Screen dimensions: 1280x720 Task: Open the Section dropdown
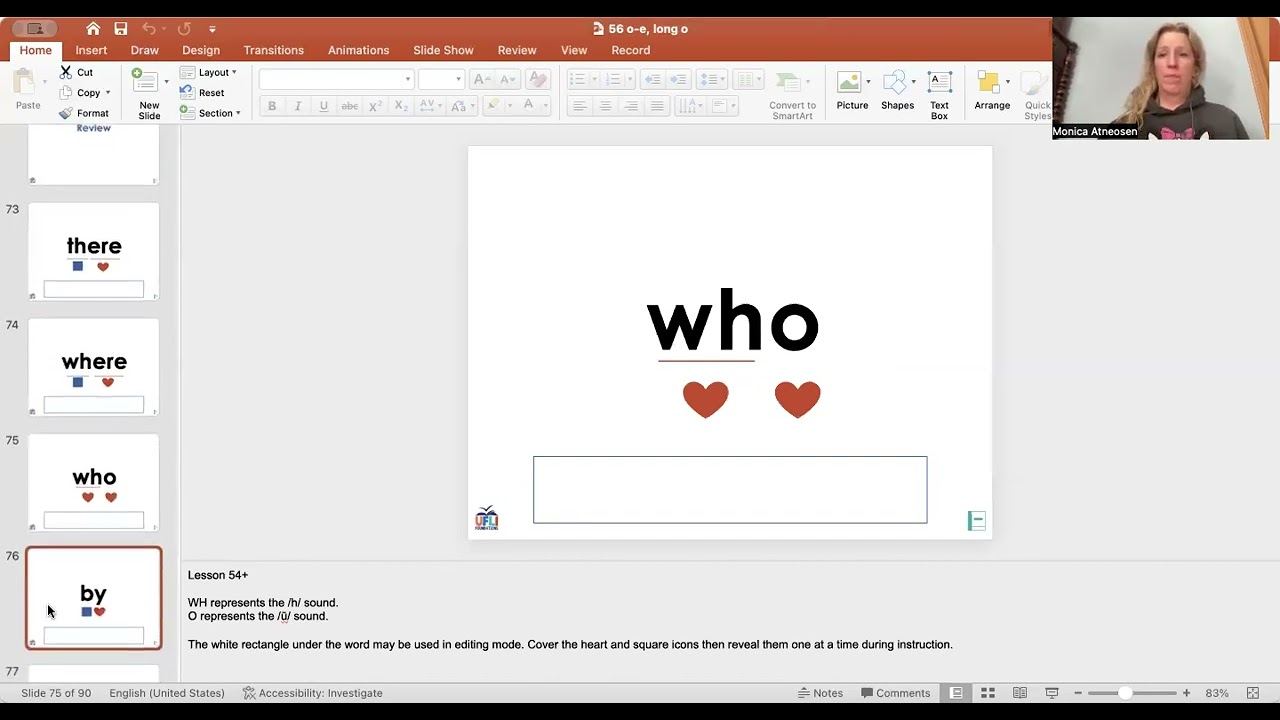tap(210, 113)
